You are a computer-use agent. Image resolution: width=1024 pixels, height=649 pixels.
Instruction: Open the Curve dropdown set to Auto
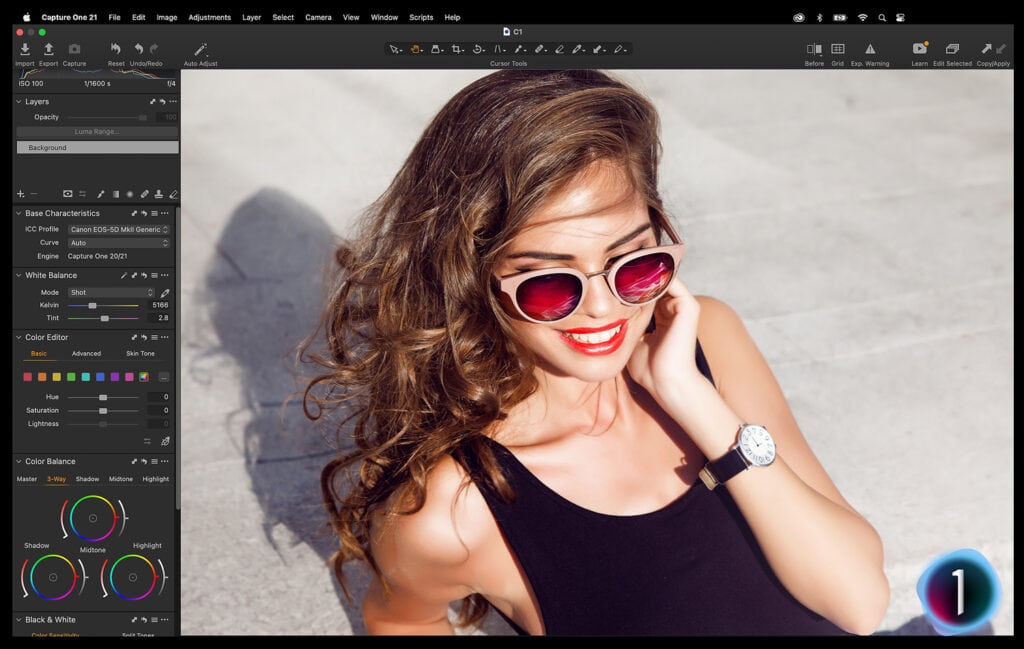point(119,243)
